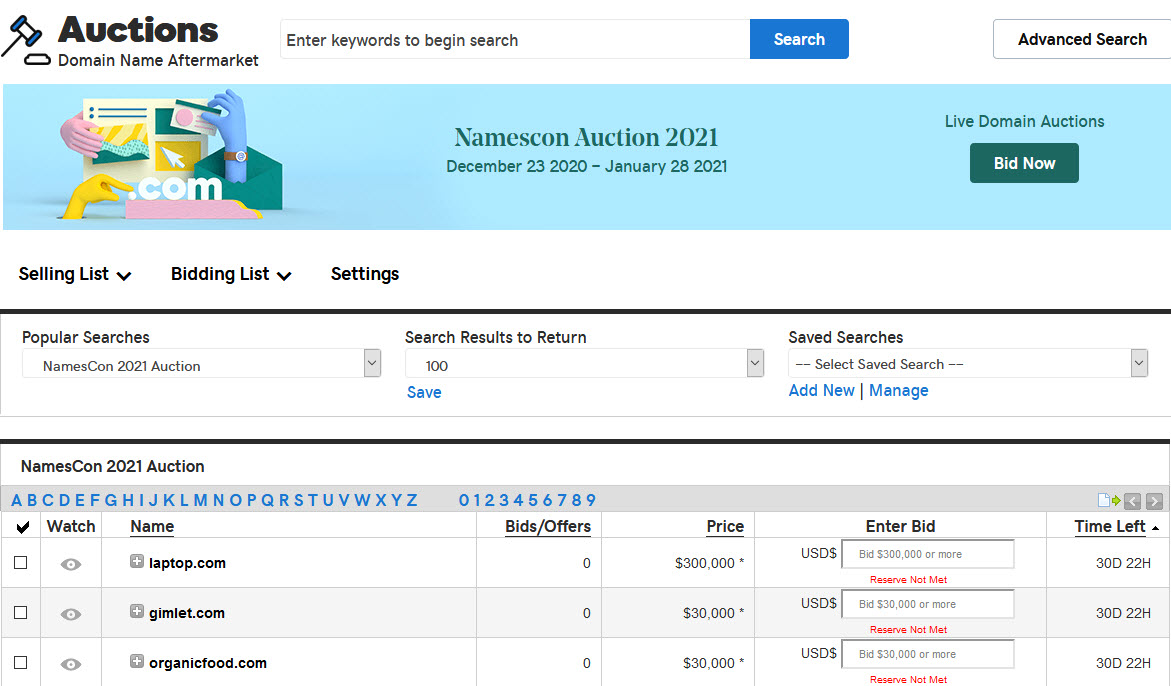1171x686 pixels.
Task: Go to next results page arrow
Action: [1155, 501]
